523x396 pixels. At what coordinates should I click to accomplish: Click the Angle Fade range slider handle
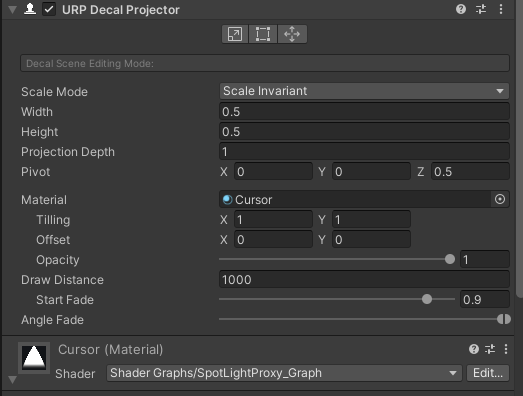pos(504,319)
